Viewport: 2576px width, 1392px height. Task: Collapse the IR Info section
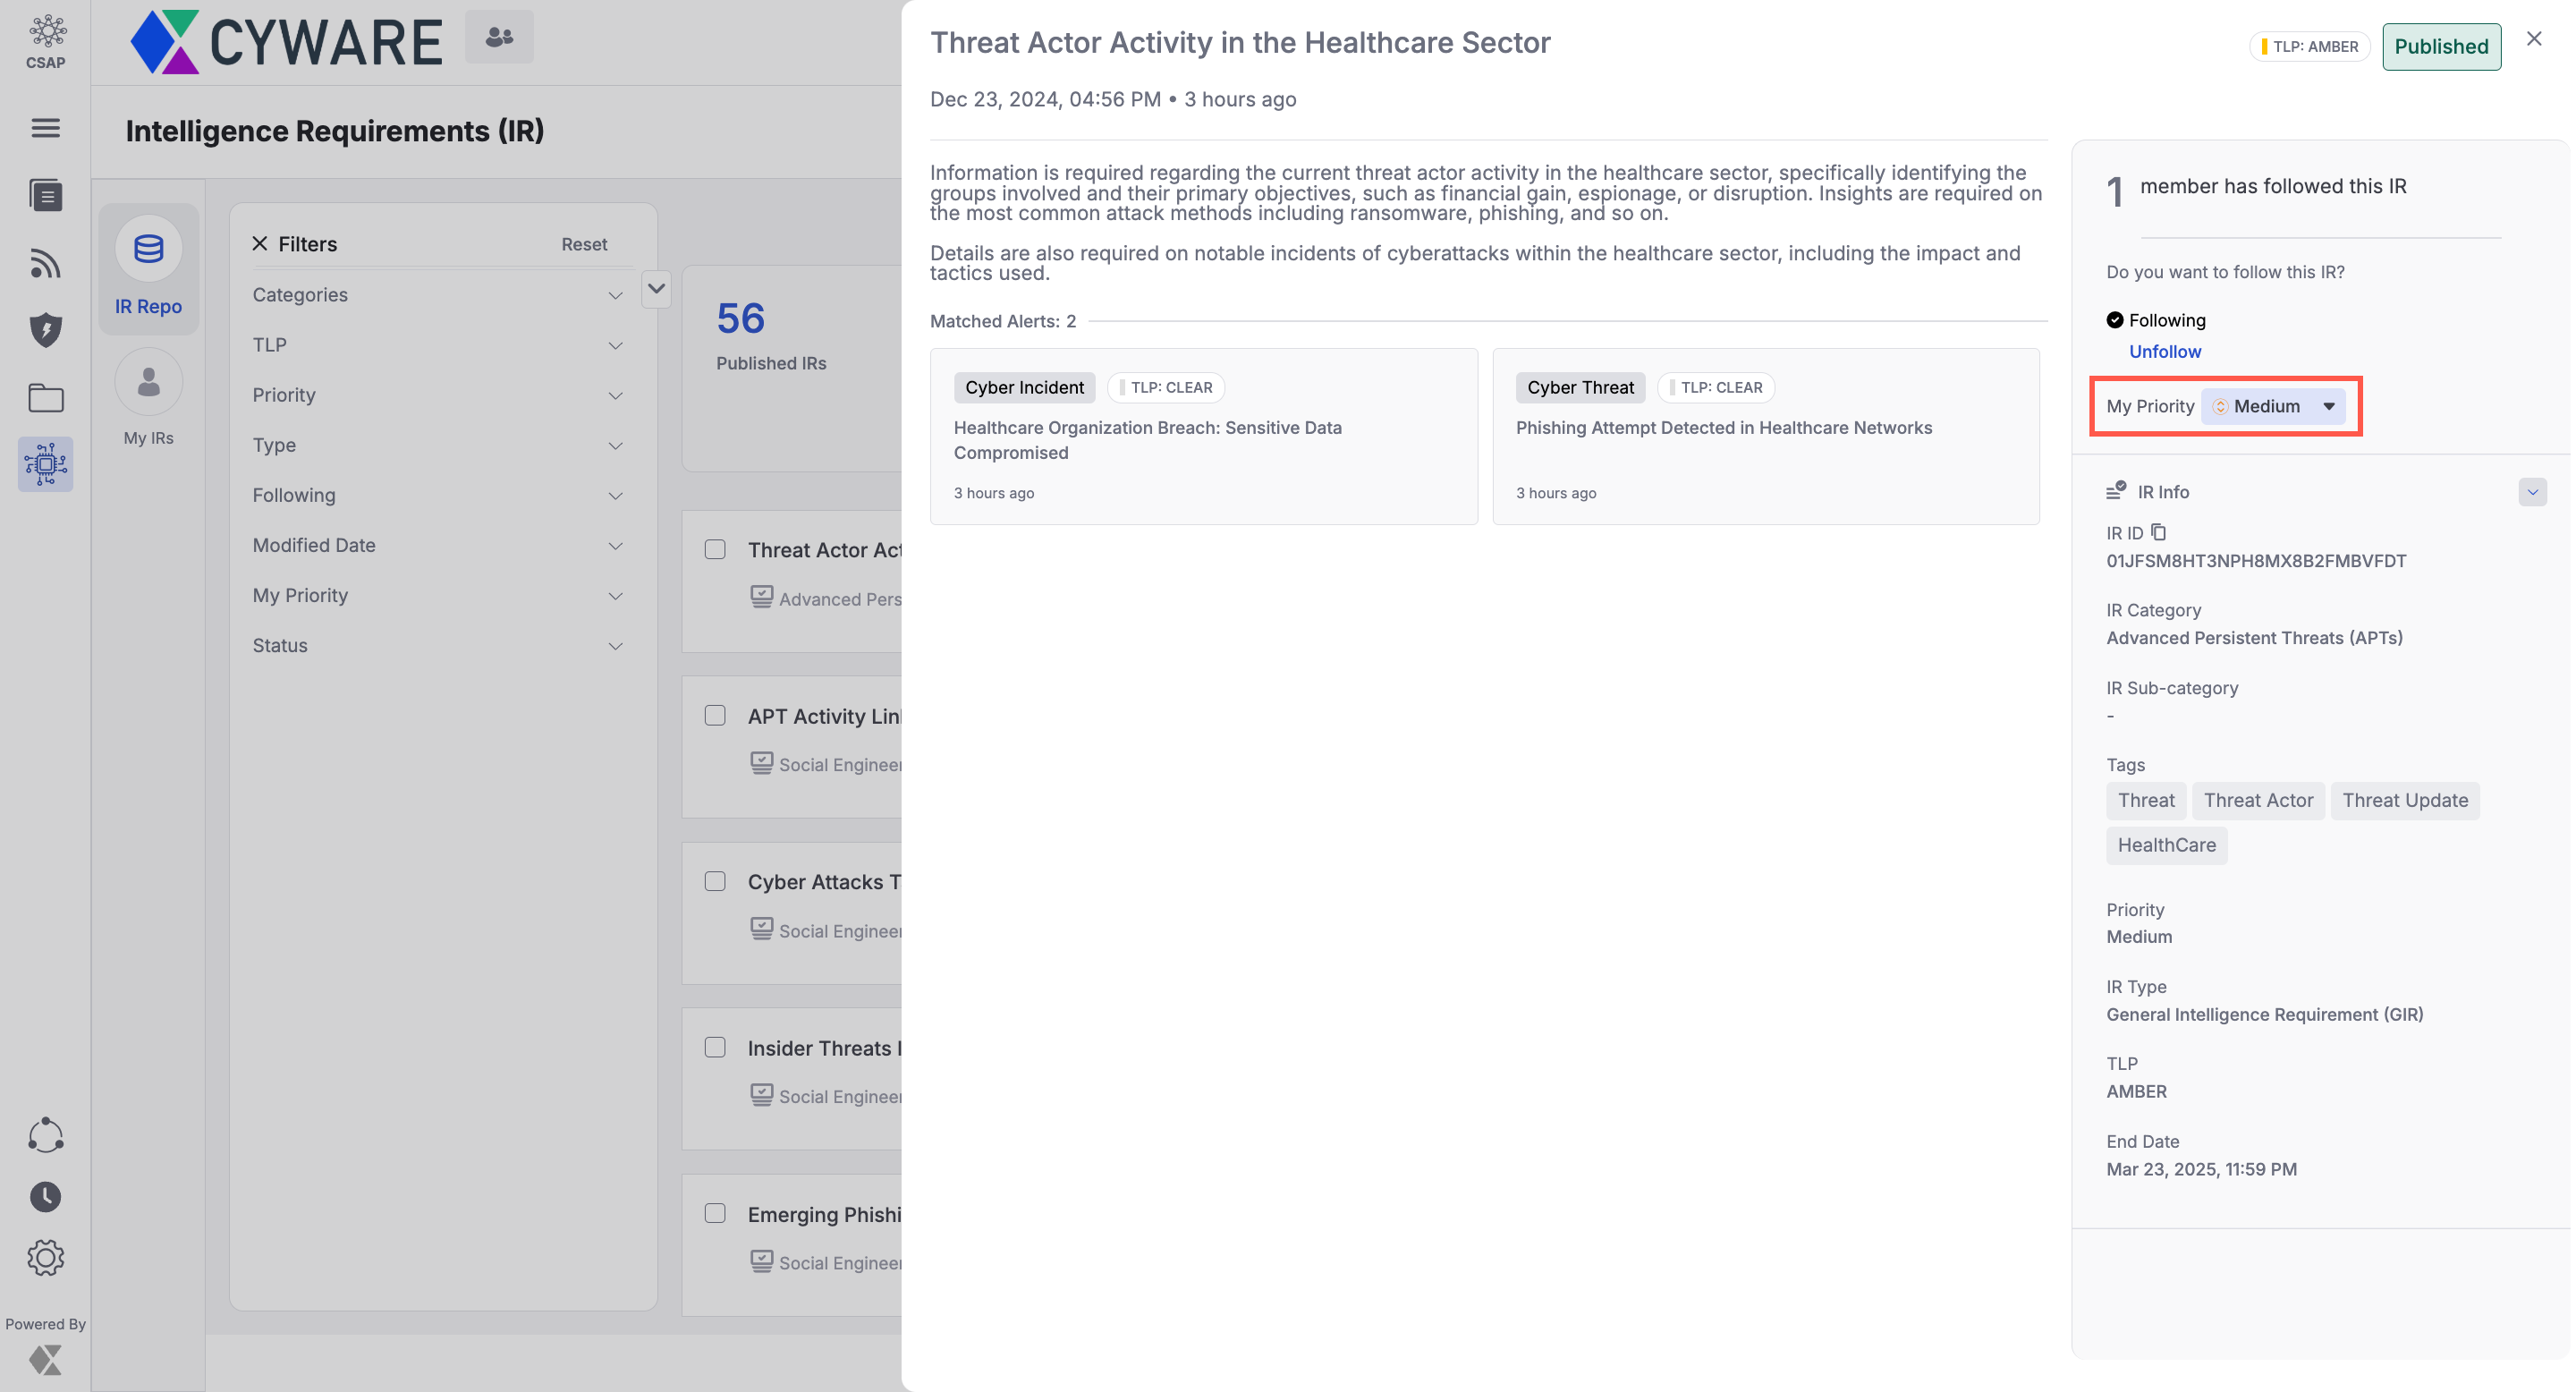2532,492
